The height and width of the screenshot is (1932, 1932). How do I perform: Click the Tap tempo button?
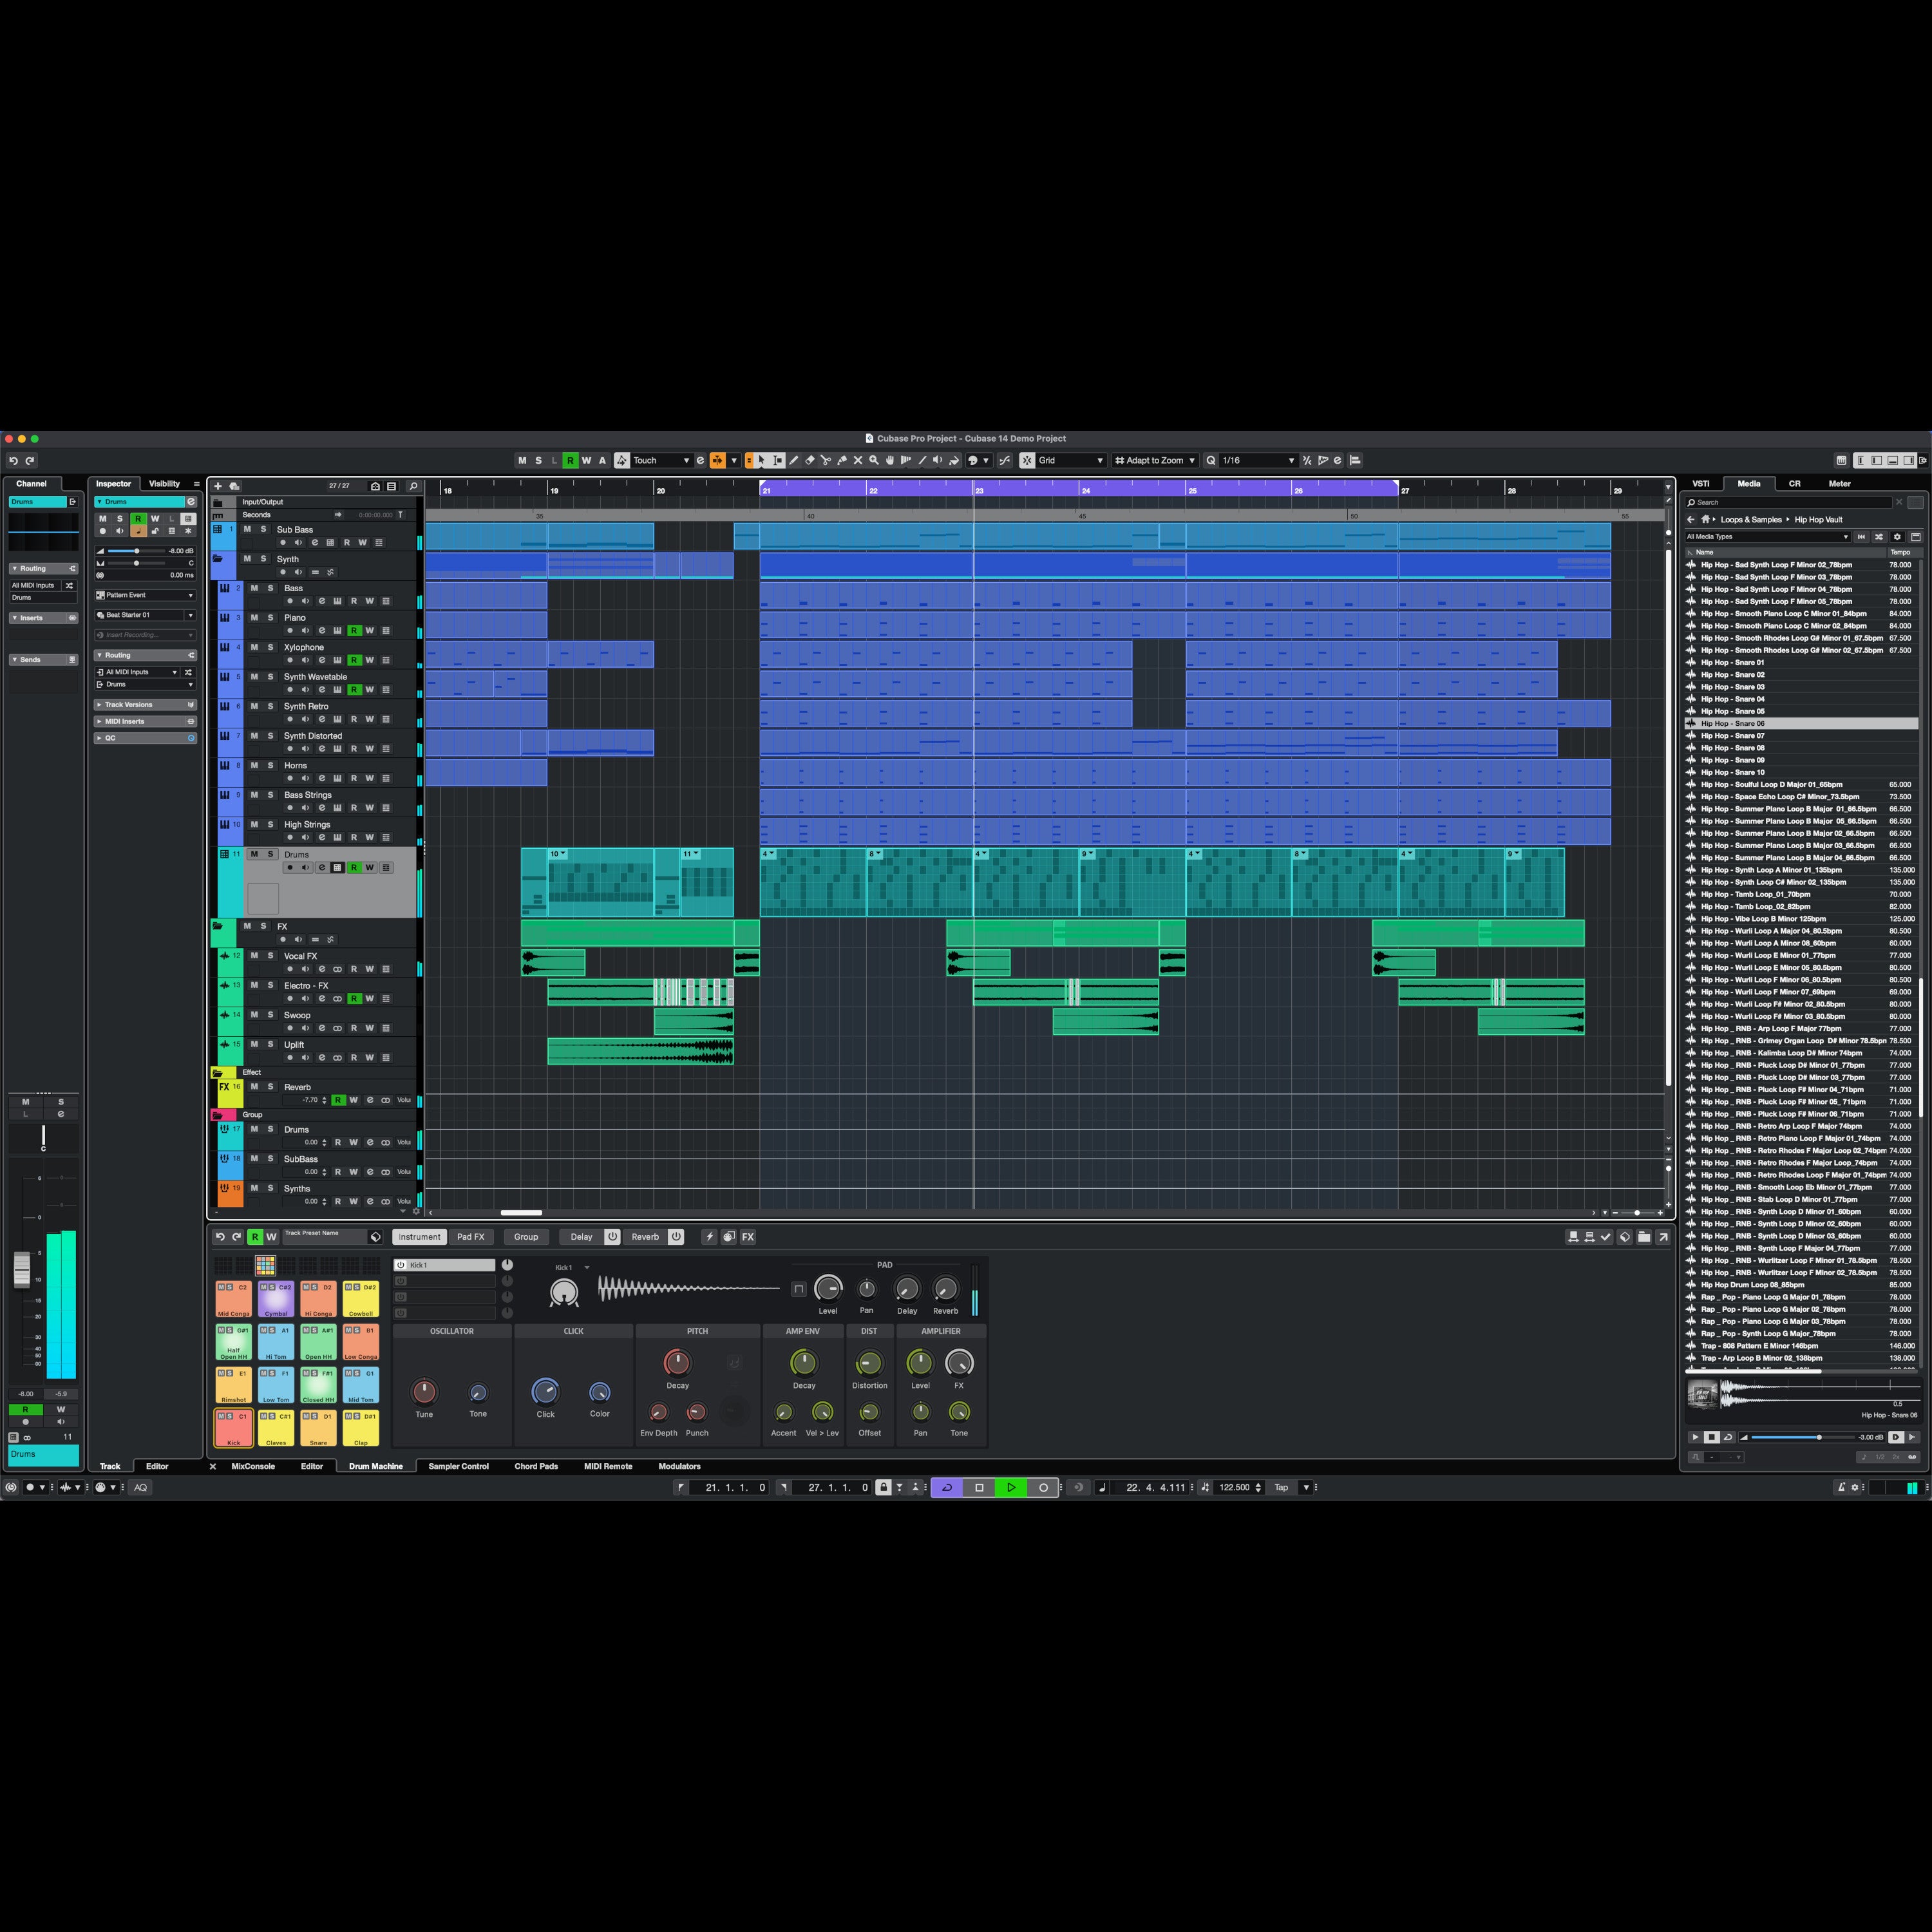(1281, 1488)
